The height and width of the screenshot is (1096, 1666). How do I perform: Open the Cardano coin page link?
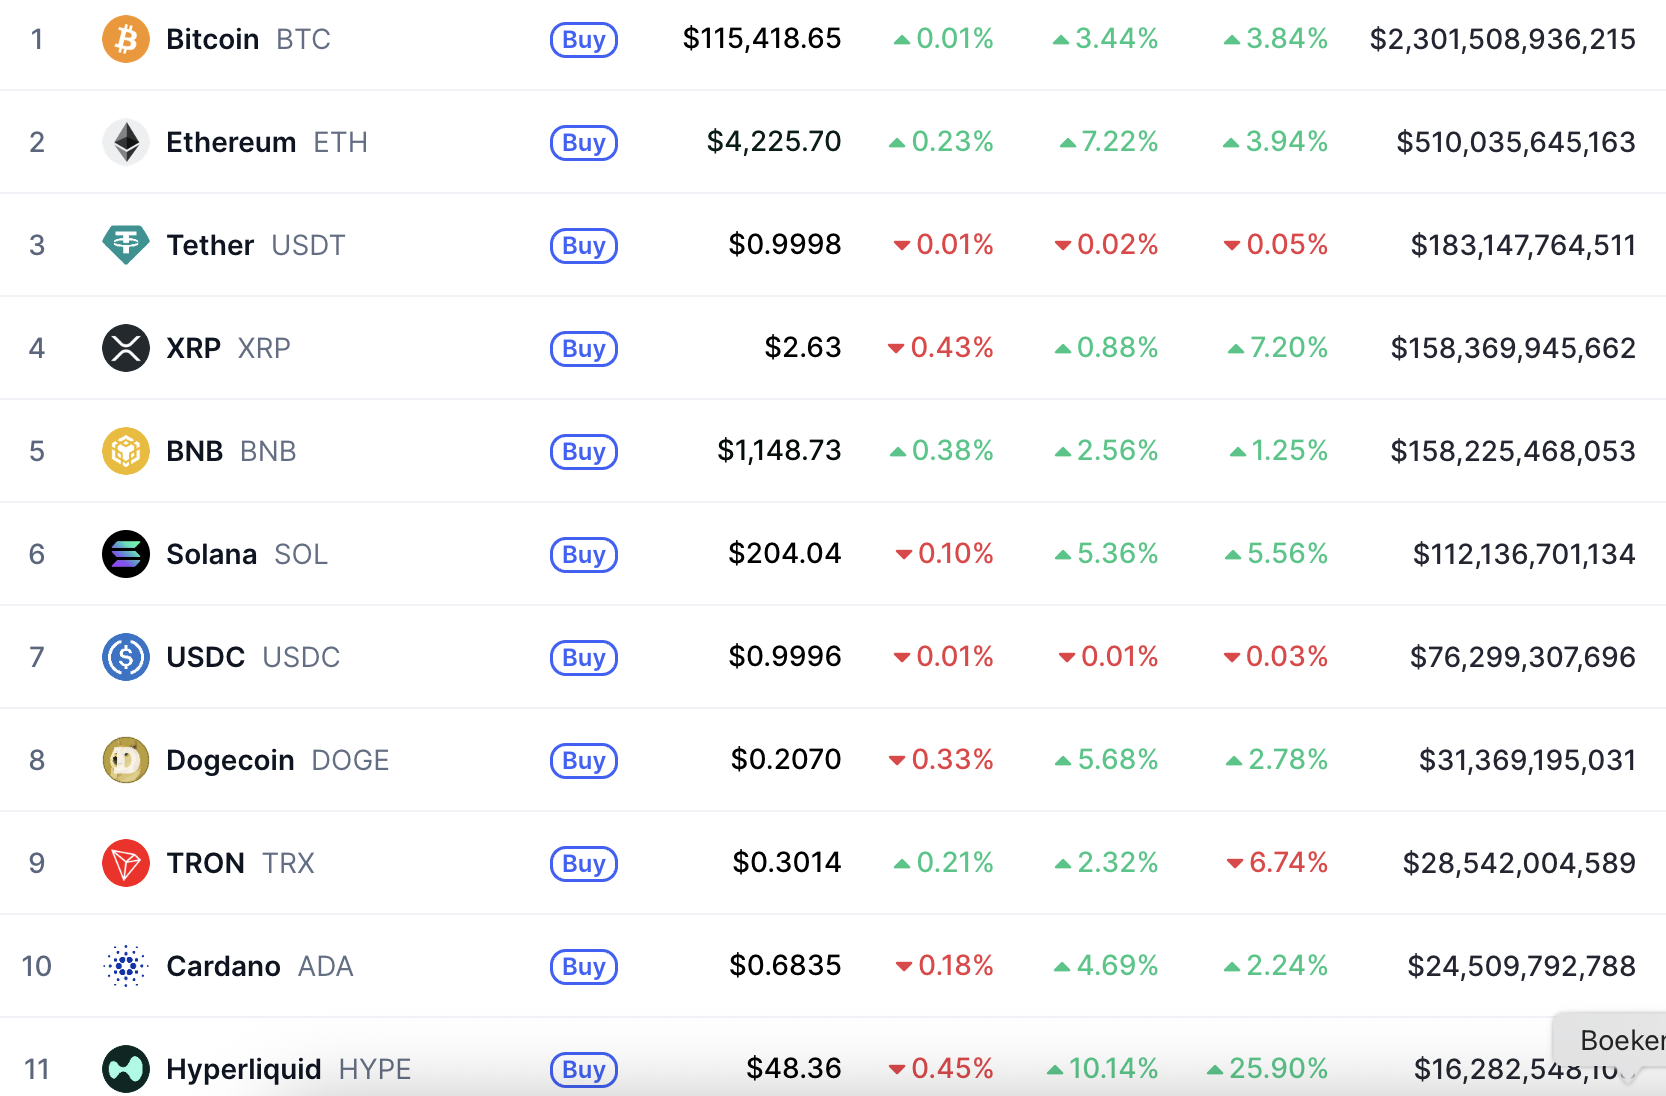coord(223,966)
